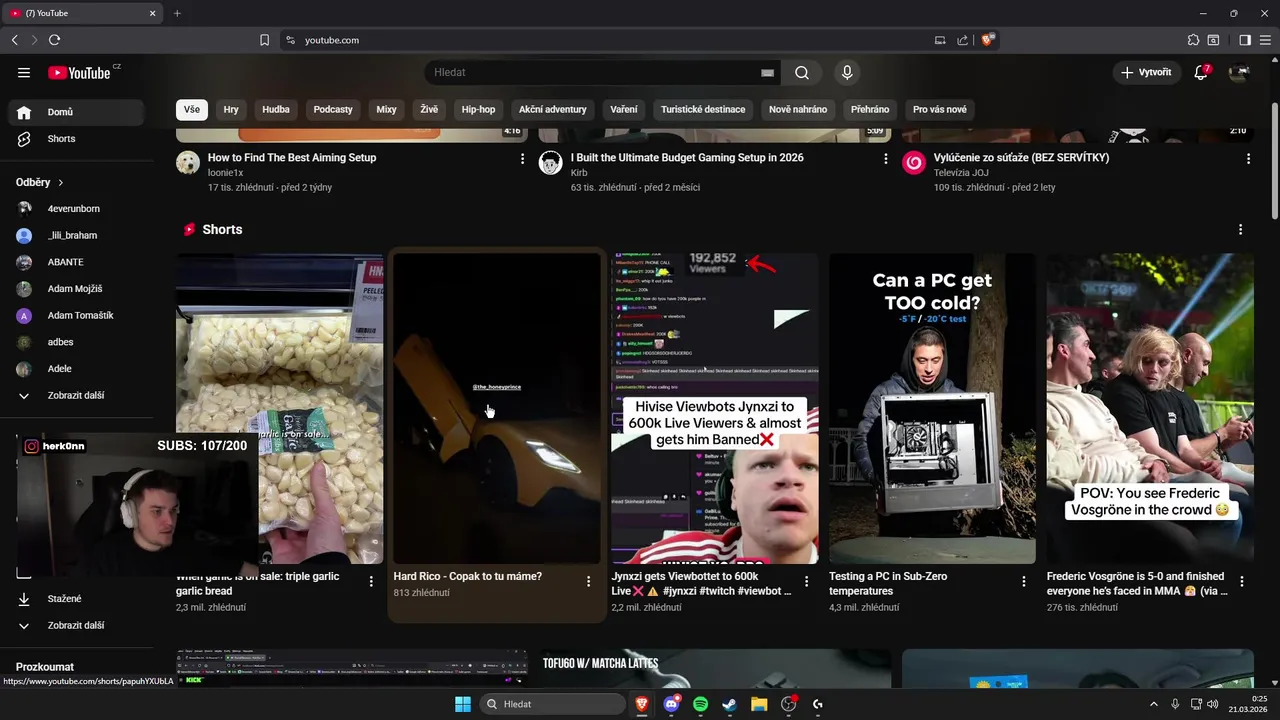Open Stažené downloads in sidebar

[x=75, y=599]
